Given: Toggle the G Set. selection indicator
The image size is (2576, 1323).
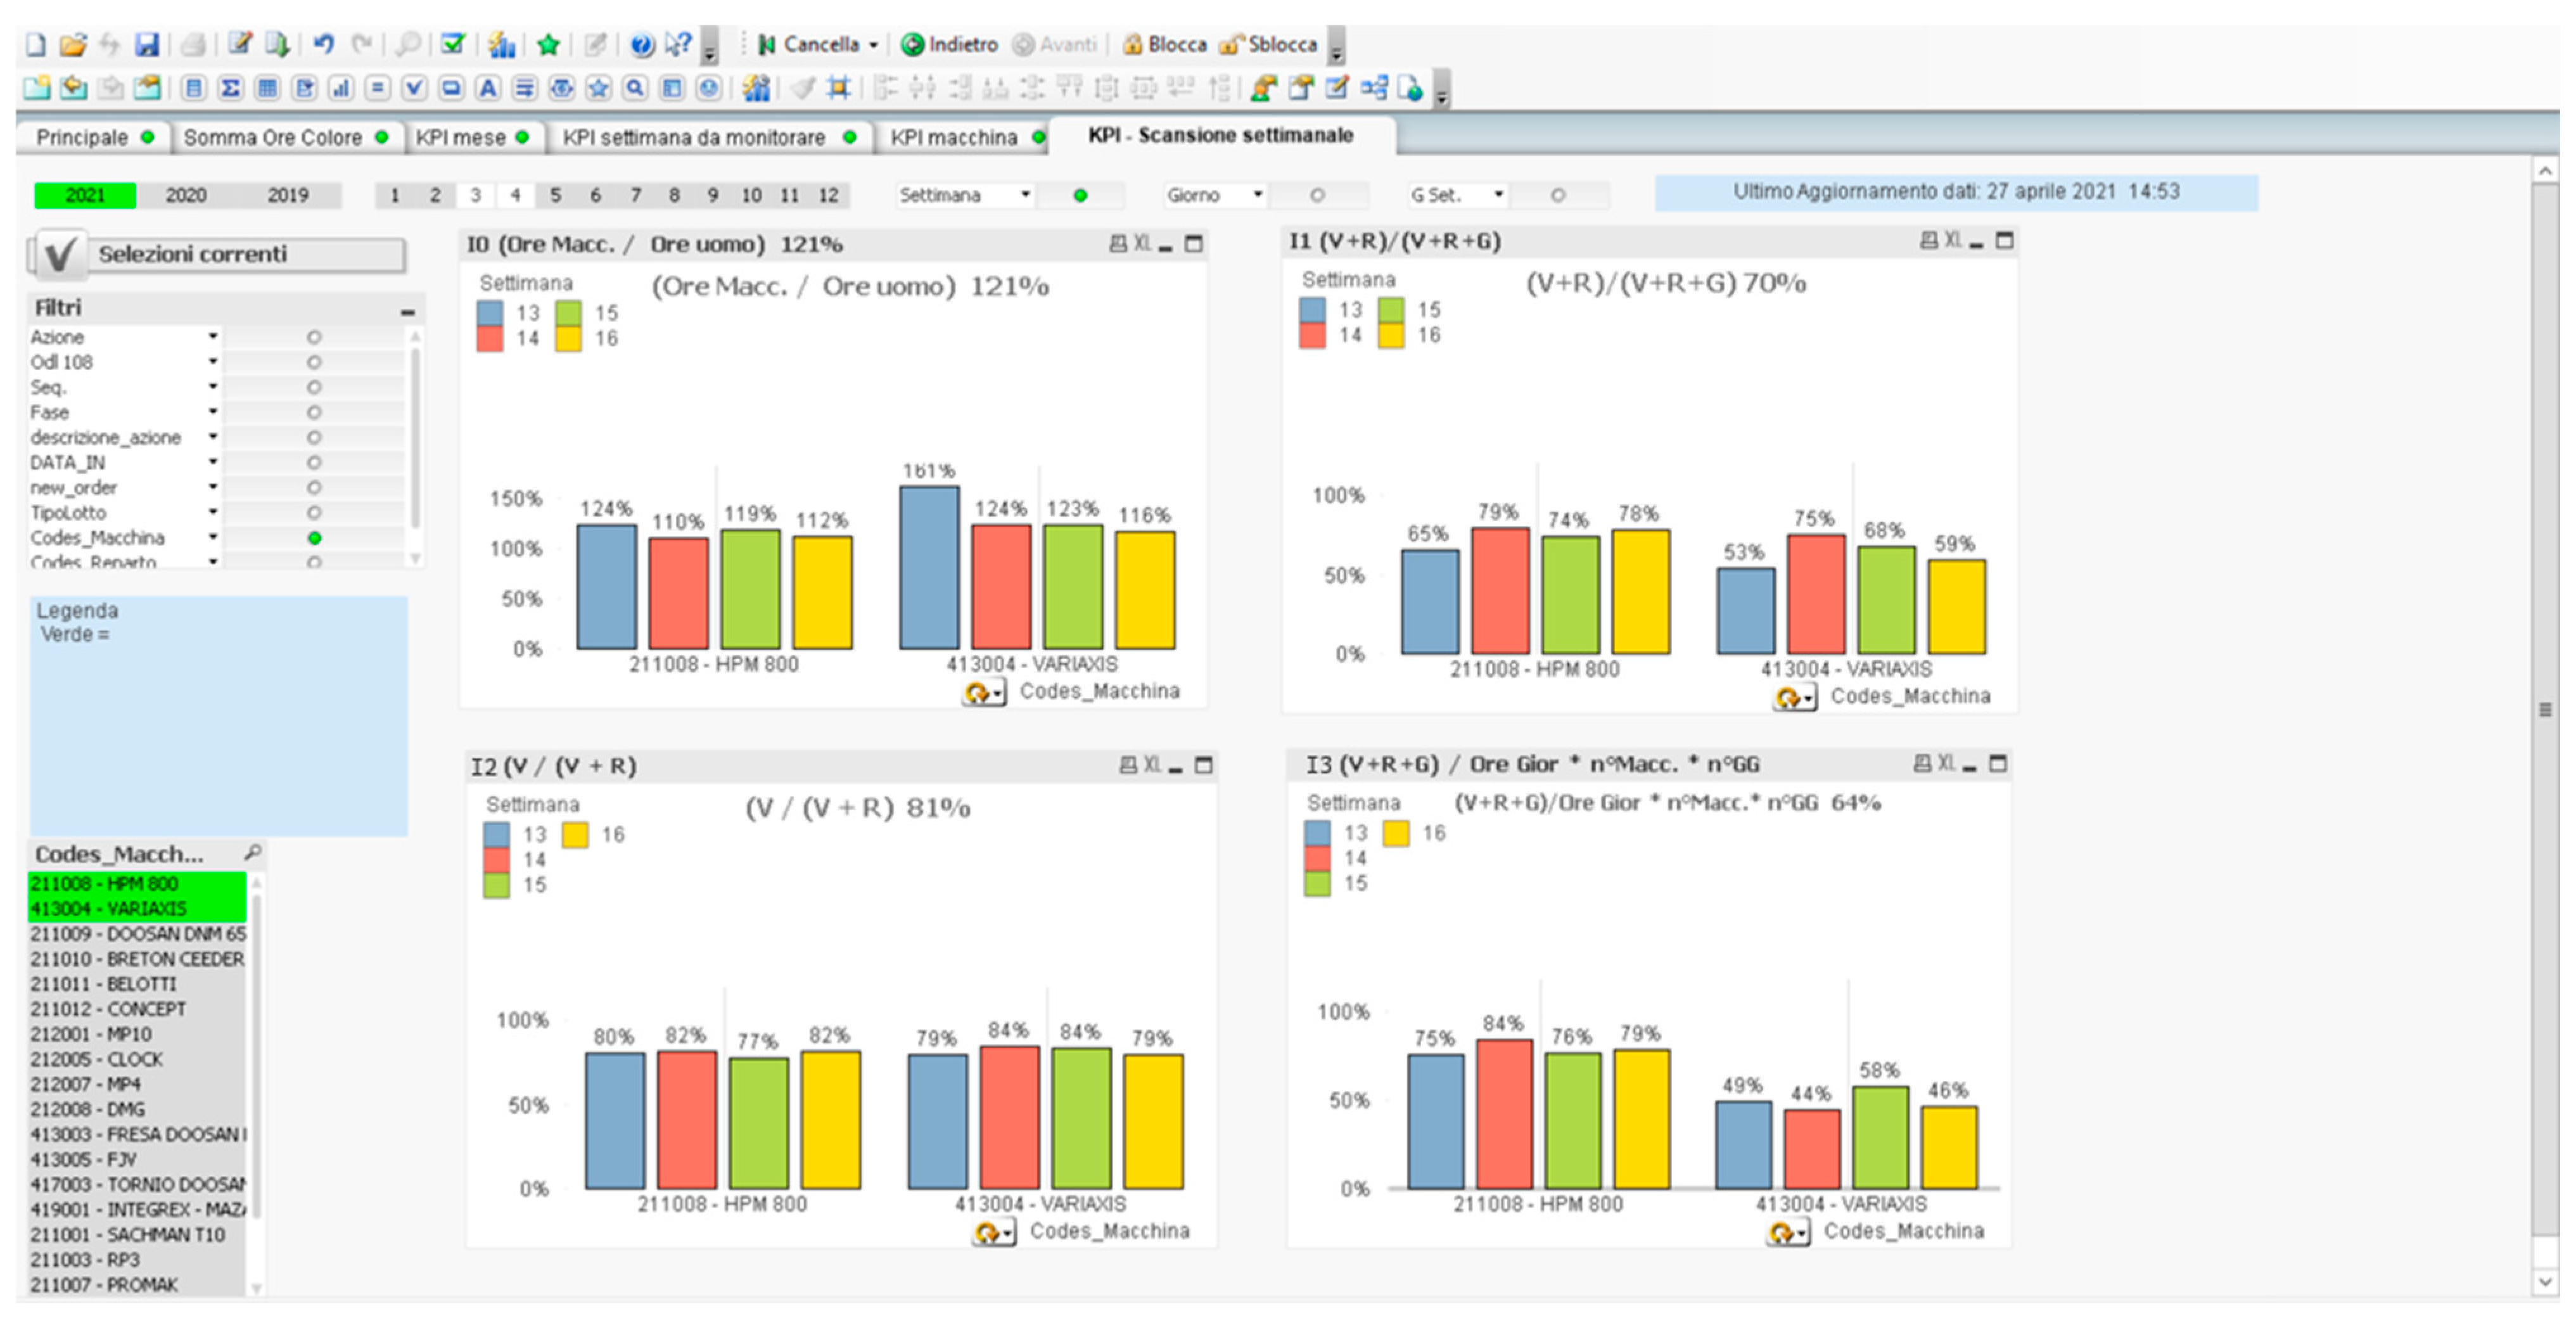Looking at the screenshot, I should point(1557,195).
